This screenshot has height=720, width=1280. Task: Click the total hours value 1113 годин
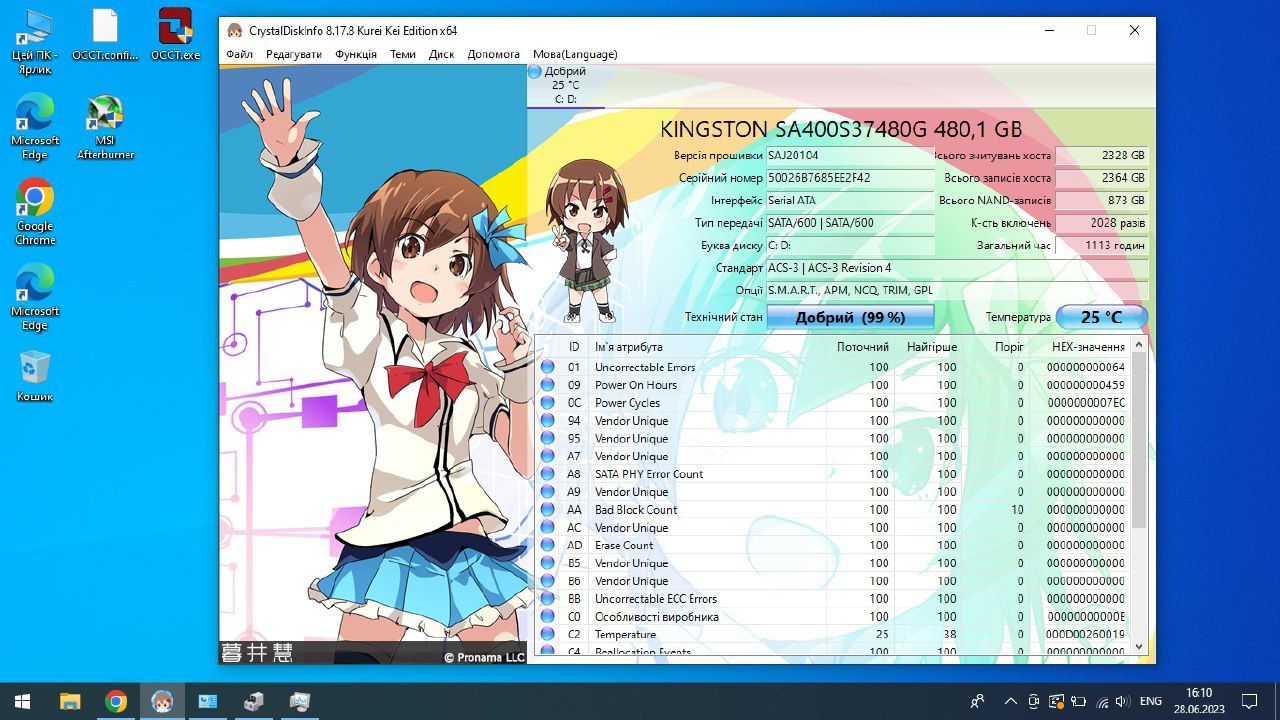(1102, 245)
